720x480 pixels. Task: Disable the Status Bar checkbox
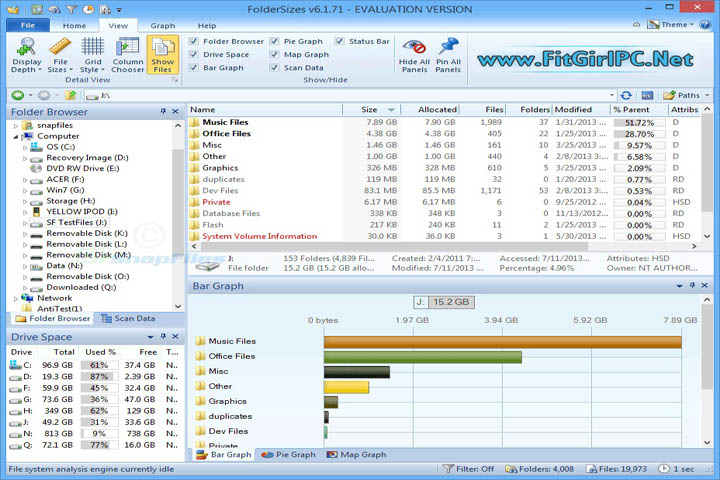click(341, 41)
